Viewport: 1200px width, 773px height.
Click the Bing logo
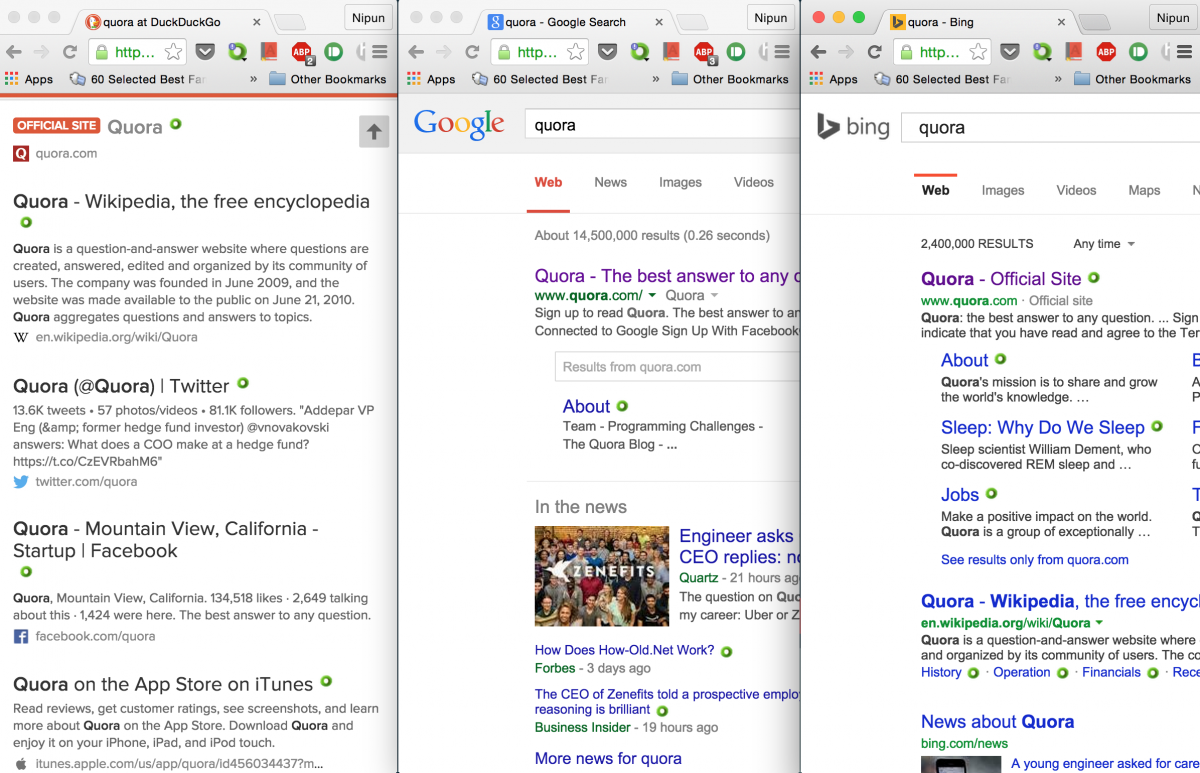[x=853, y=126]
